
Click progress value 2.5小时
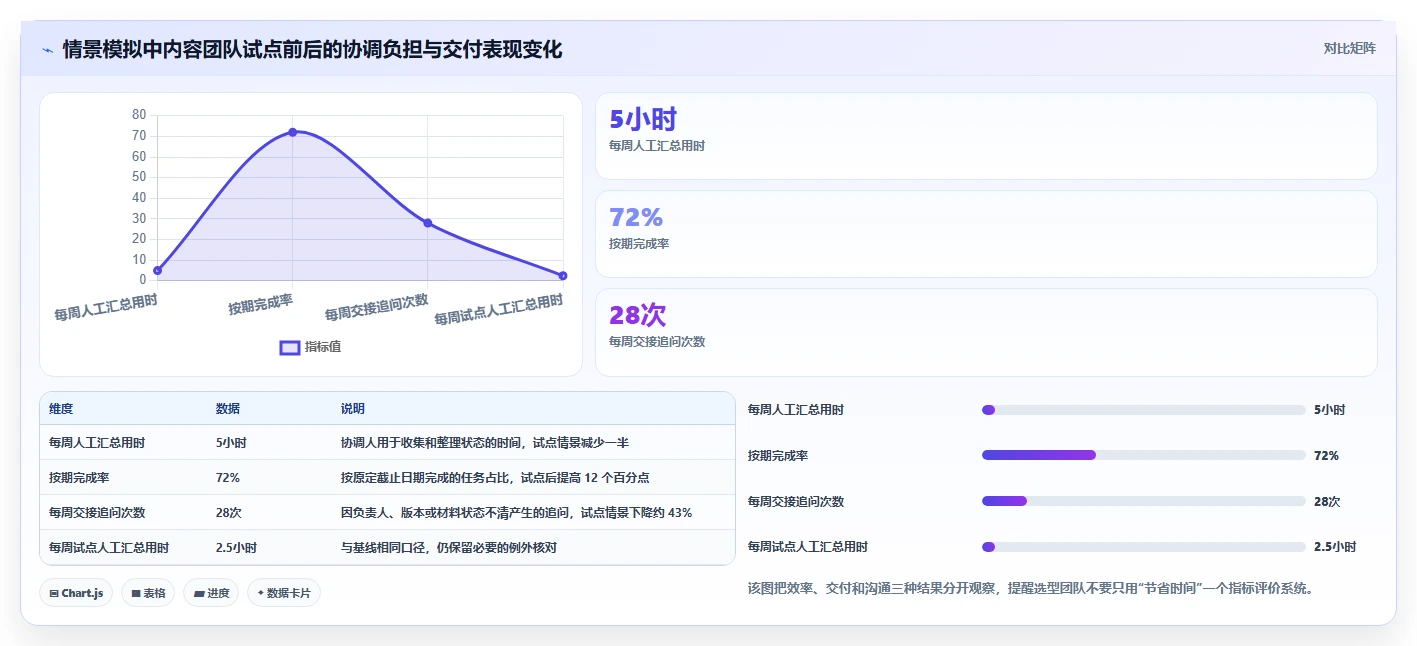(x=1335, y=547)
